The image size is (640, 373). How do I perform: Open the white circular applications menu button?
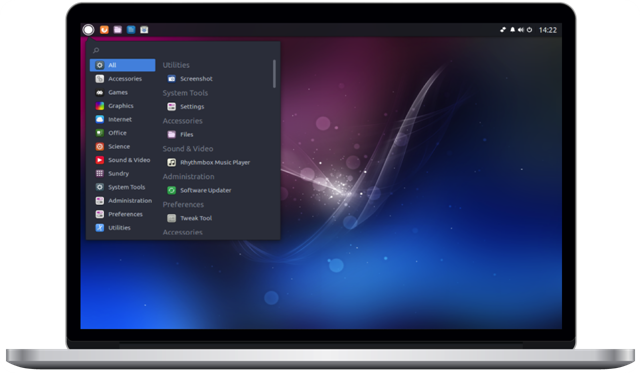point(88,30)
